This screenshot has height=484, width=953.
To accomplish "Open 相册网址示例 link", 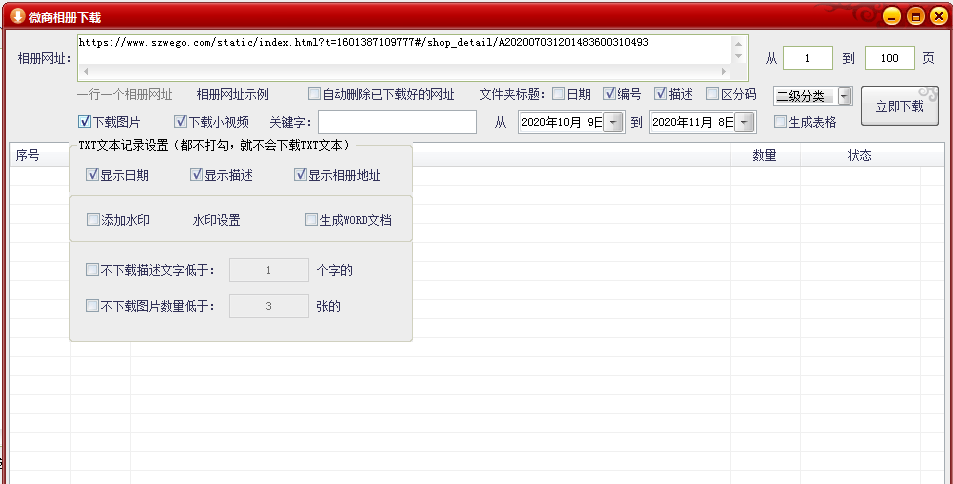I will tap(232, 95).
